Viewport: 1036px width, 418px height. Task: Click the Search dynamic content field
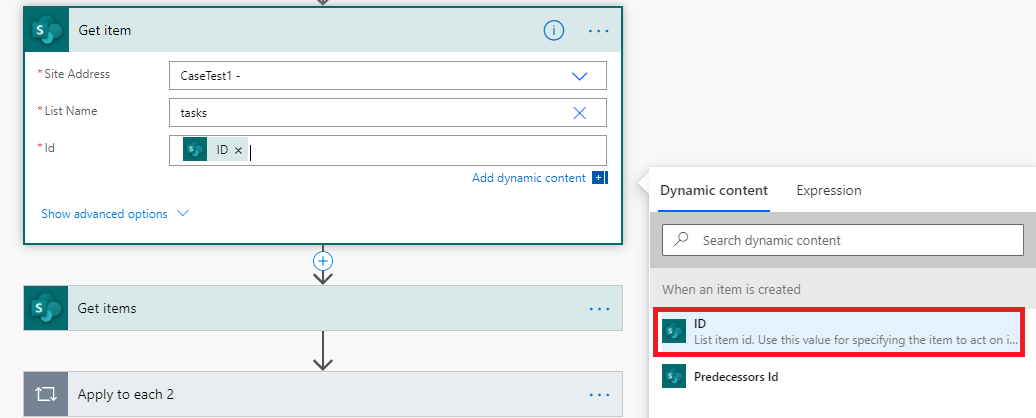pos(842,240)
